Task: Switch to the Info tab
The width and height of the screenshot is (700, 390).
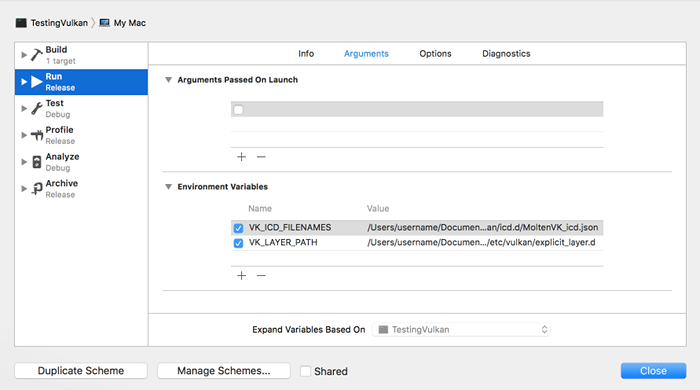Action: point(306,54)
